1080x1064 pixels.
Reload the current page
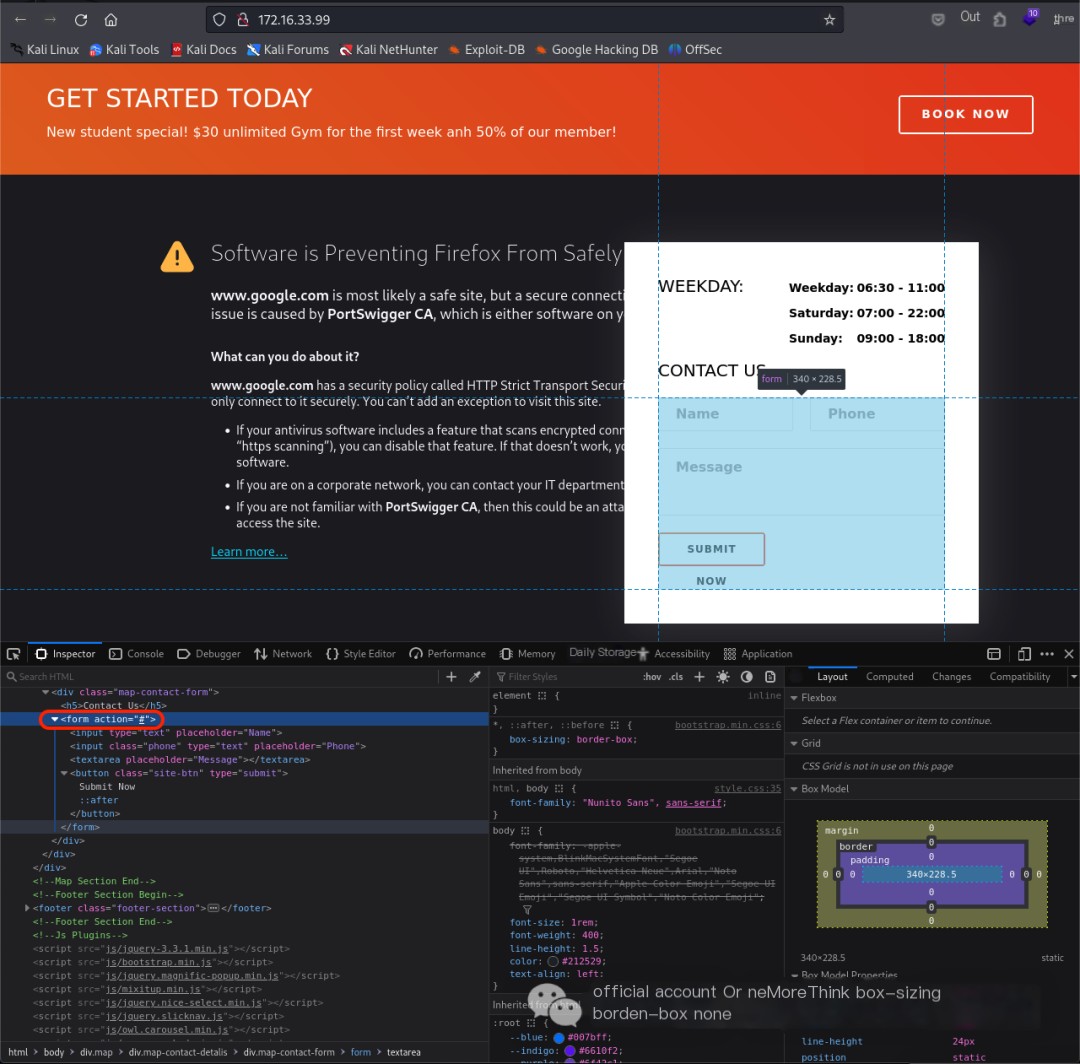coord(81,20)
